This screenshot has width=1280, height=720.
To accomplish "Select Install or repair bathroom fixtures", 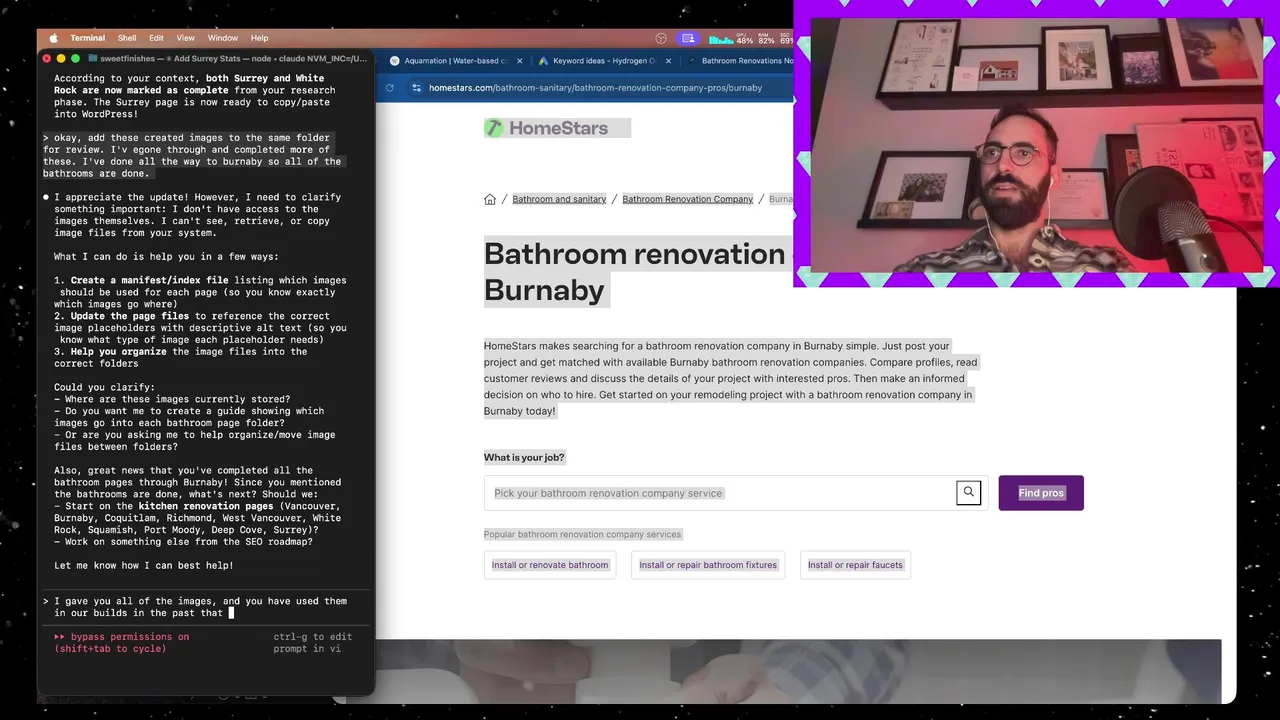I will 708,565.
